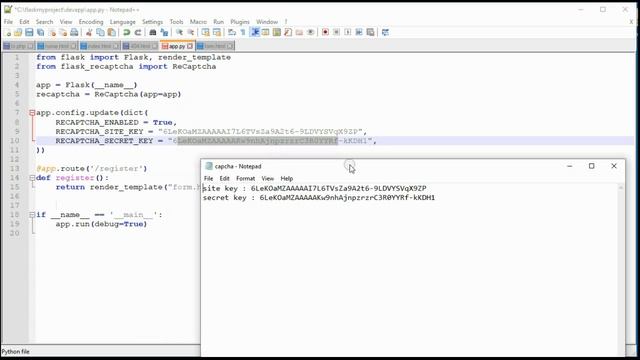Create a new file from the toolbar
640x360 pixels.
[x=7, y=32]
